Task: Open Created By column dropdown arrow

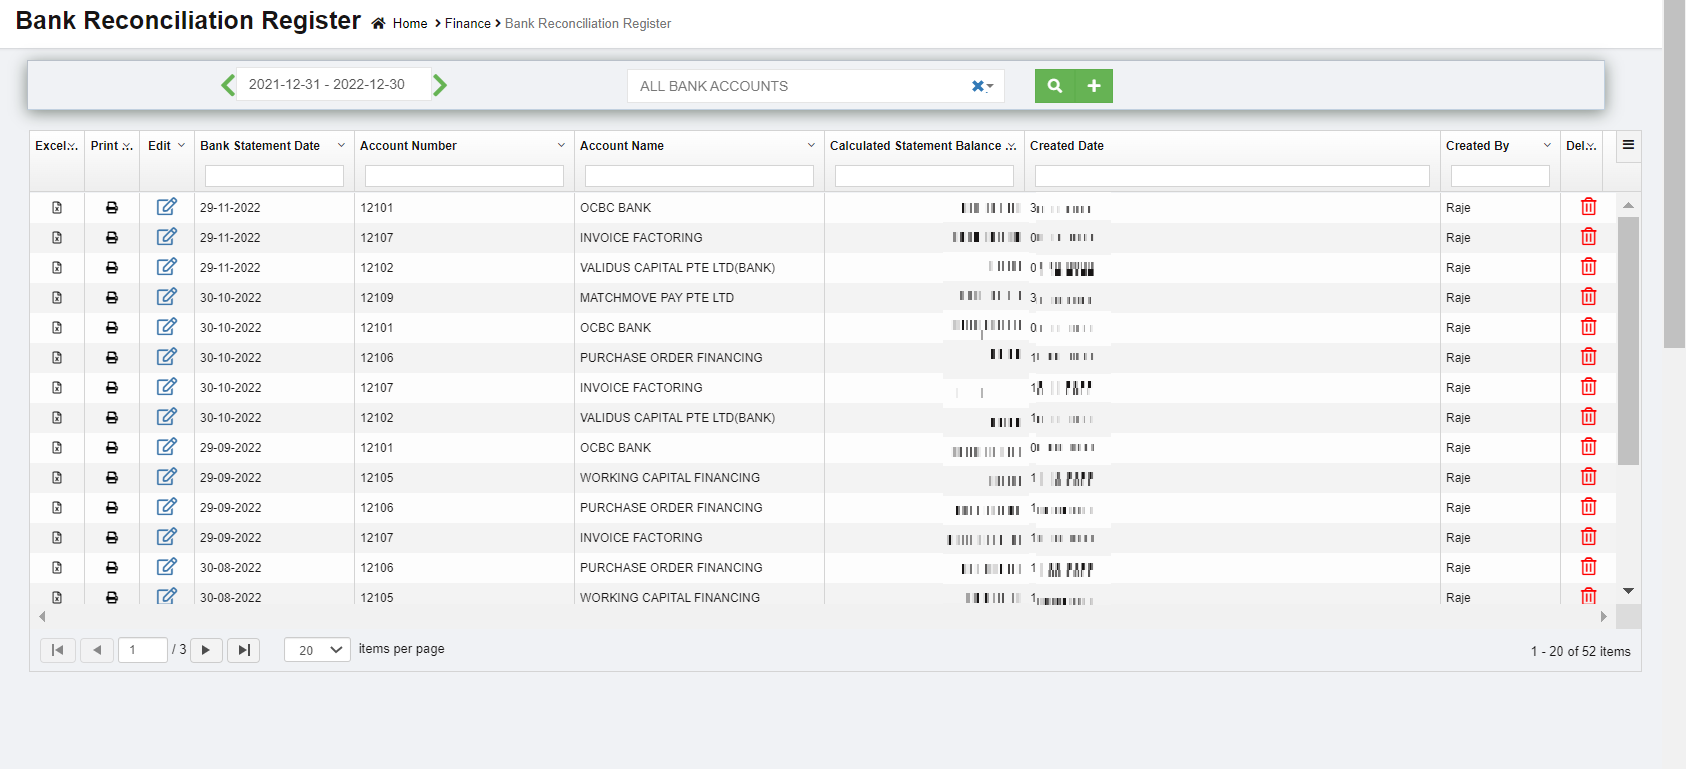Action: pos(1547,145)
